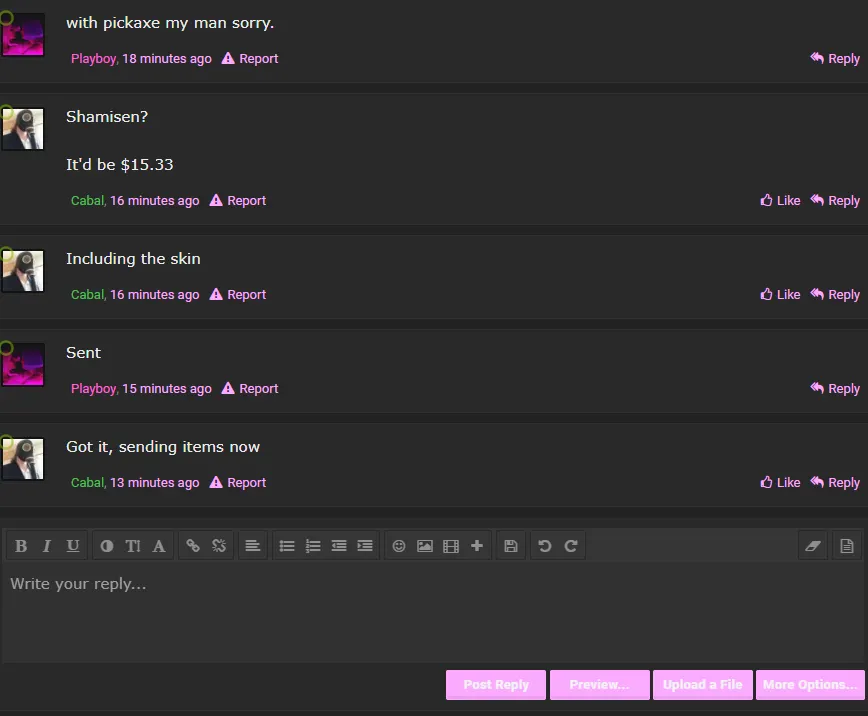Insert media using the film icon

pyautogui.click(x=451, y=546)
